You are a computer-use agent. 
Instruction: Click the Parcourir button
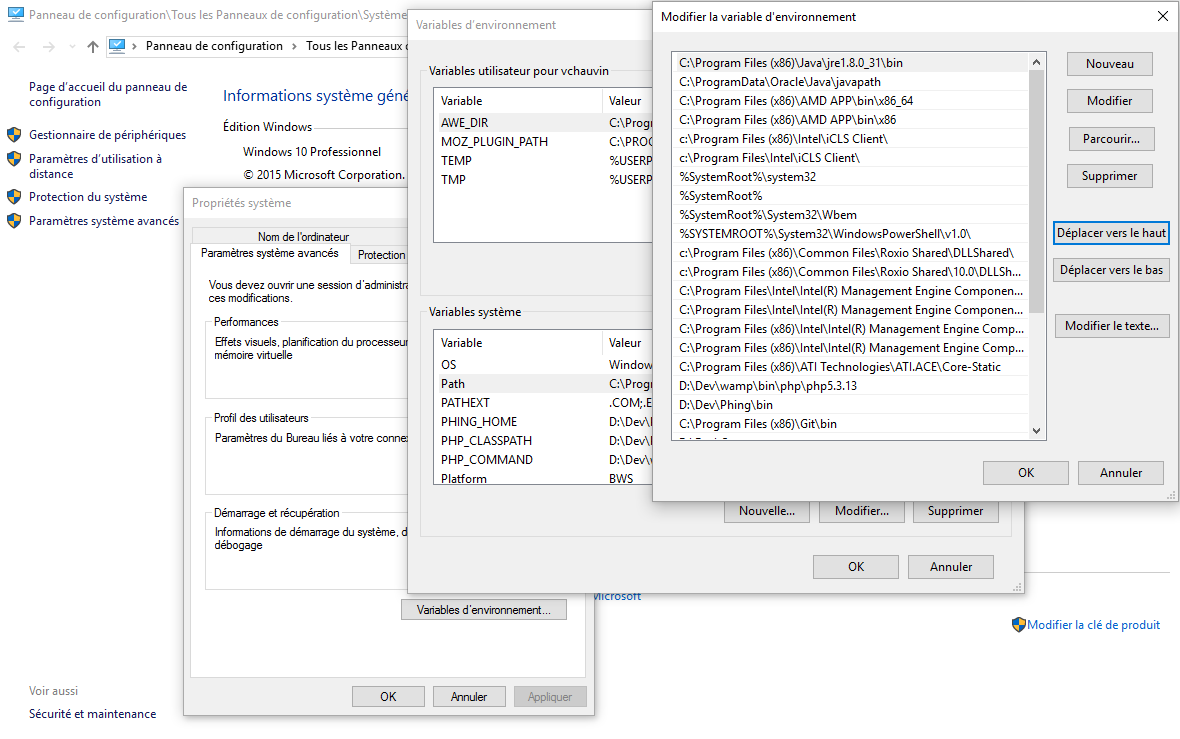coord(1111,138)
